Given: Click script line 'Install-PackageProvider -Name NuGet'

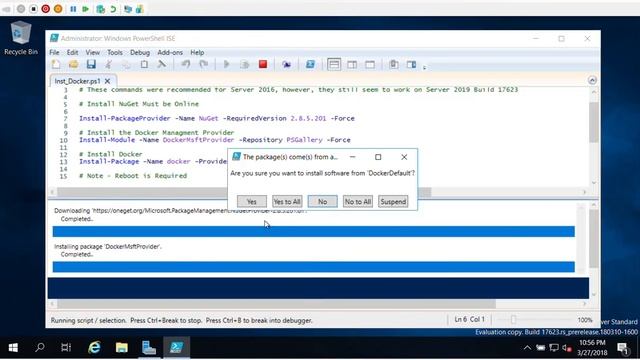Looking at the screenshot, I should tap(217, 118).
